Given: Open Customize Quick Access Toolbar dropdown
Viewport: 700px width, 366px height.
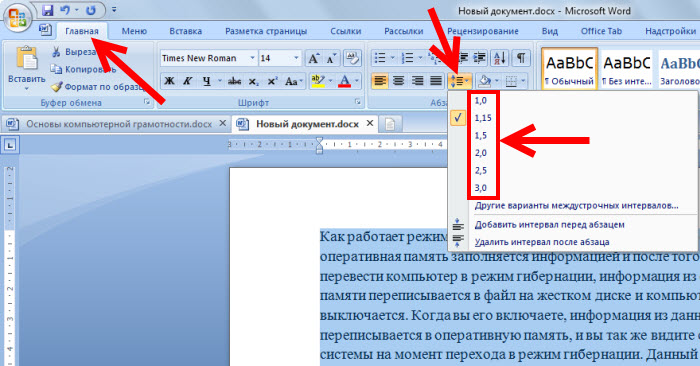Looking at the screenshot, I should 114,10.
